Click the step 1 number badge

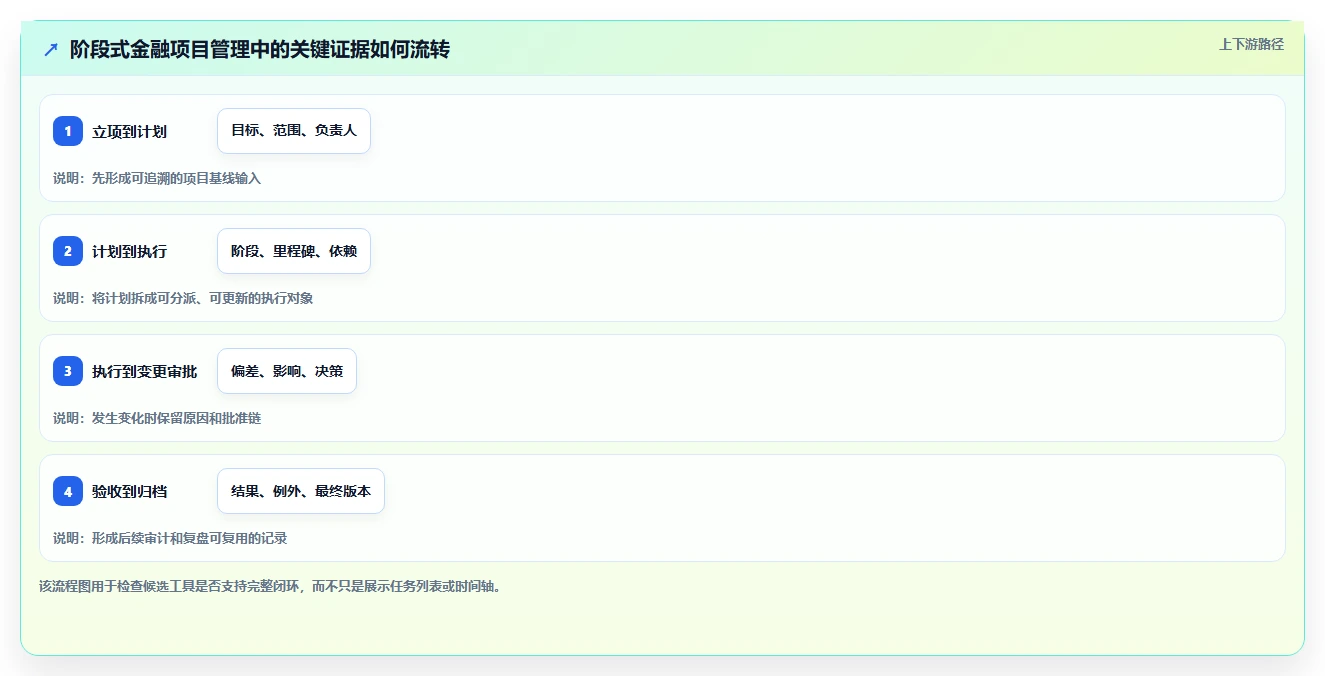pyautogui.click(x=68, y=131)
